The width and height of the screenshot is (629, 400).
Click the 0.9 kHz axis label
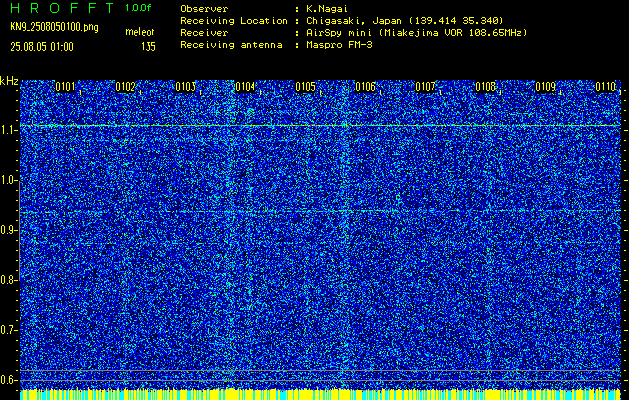pos(7,230)
